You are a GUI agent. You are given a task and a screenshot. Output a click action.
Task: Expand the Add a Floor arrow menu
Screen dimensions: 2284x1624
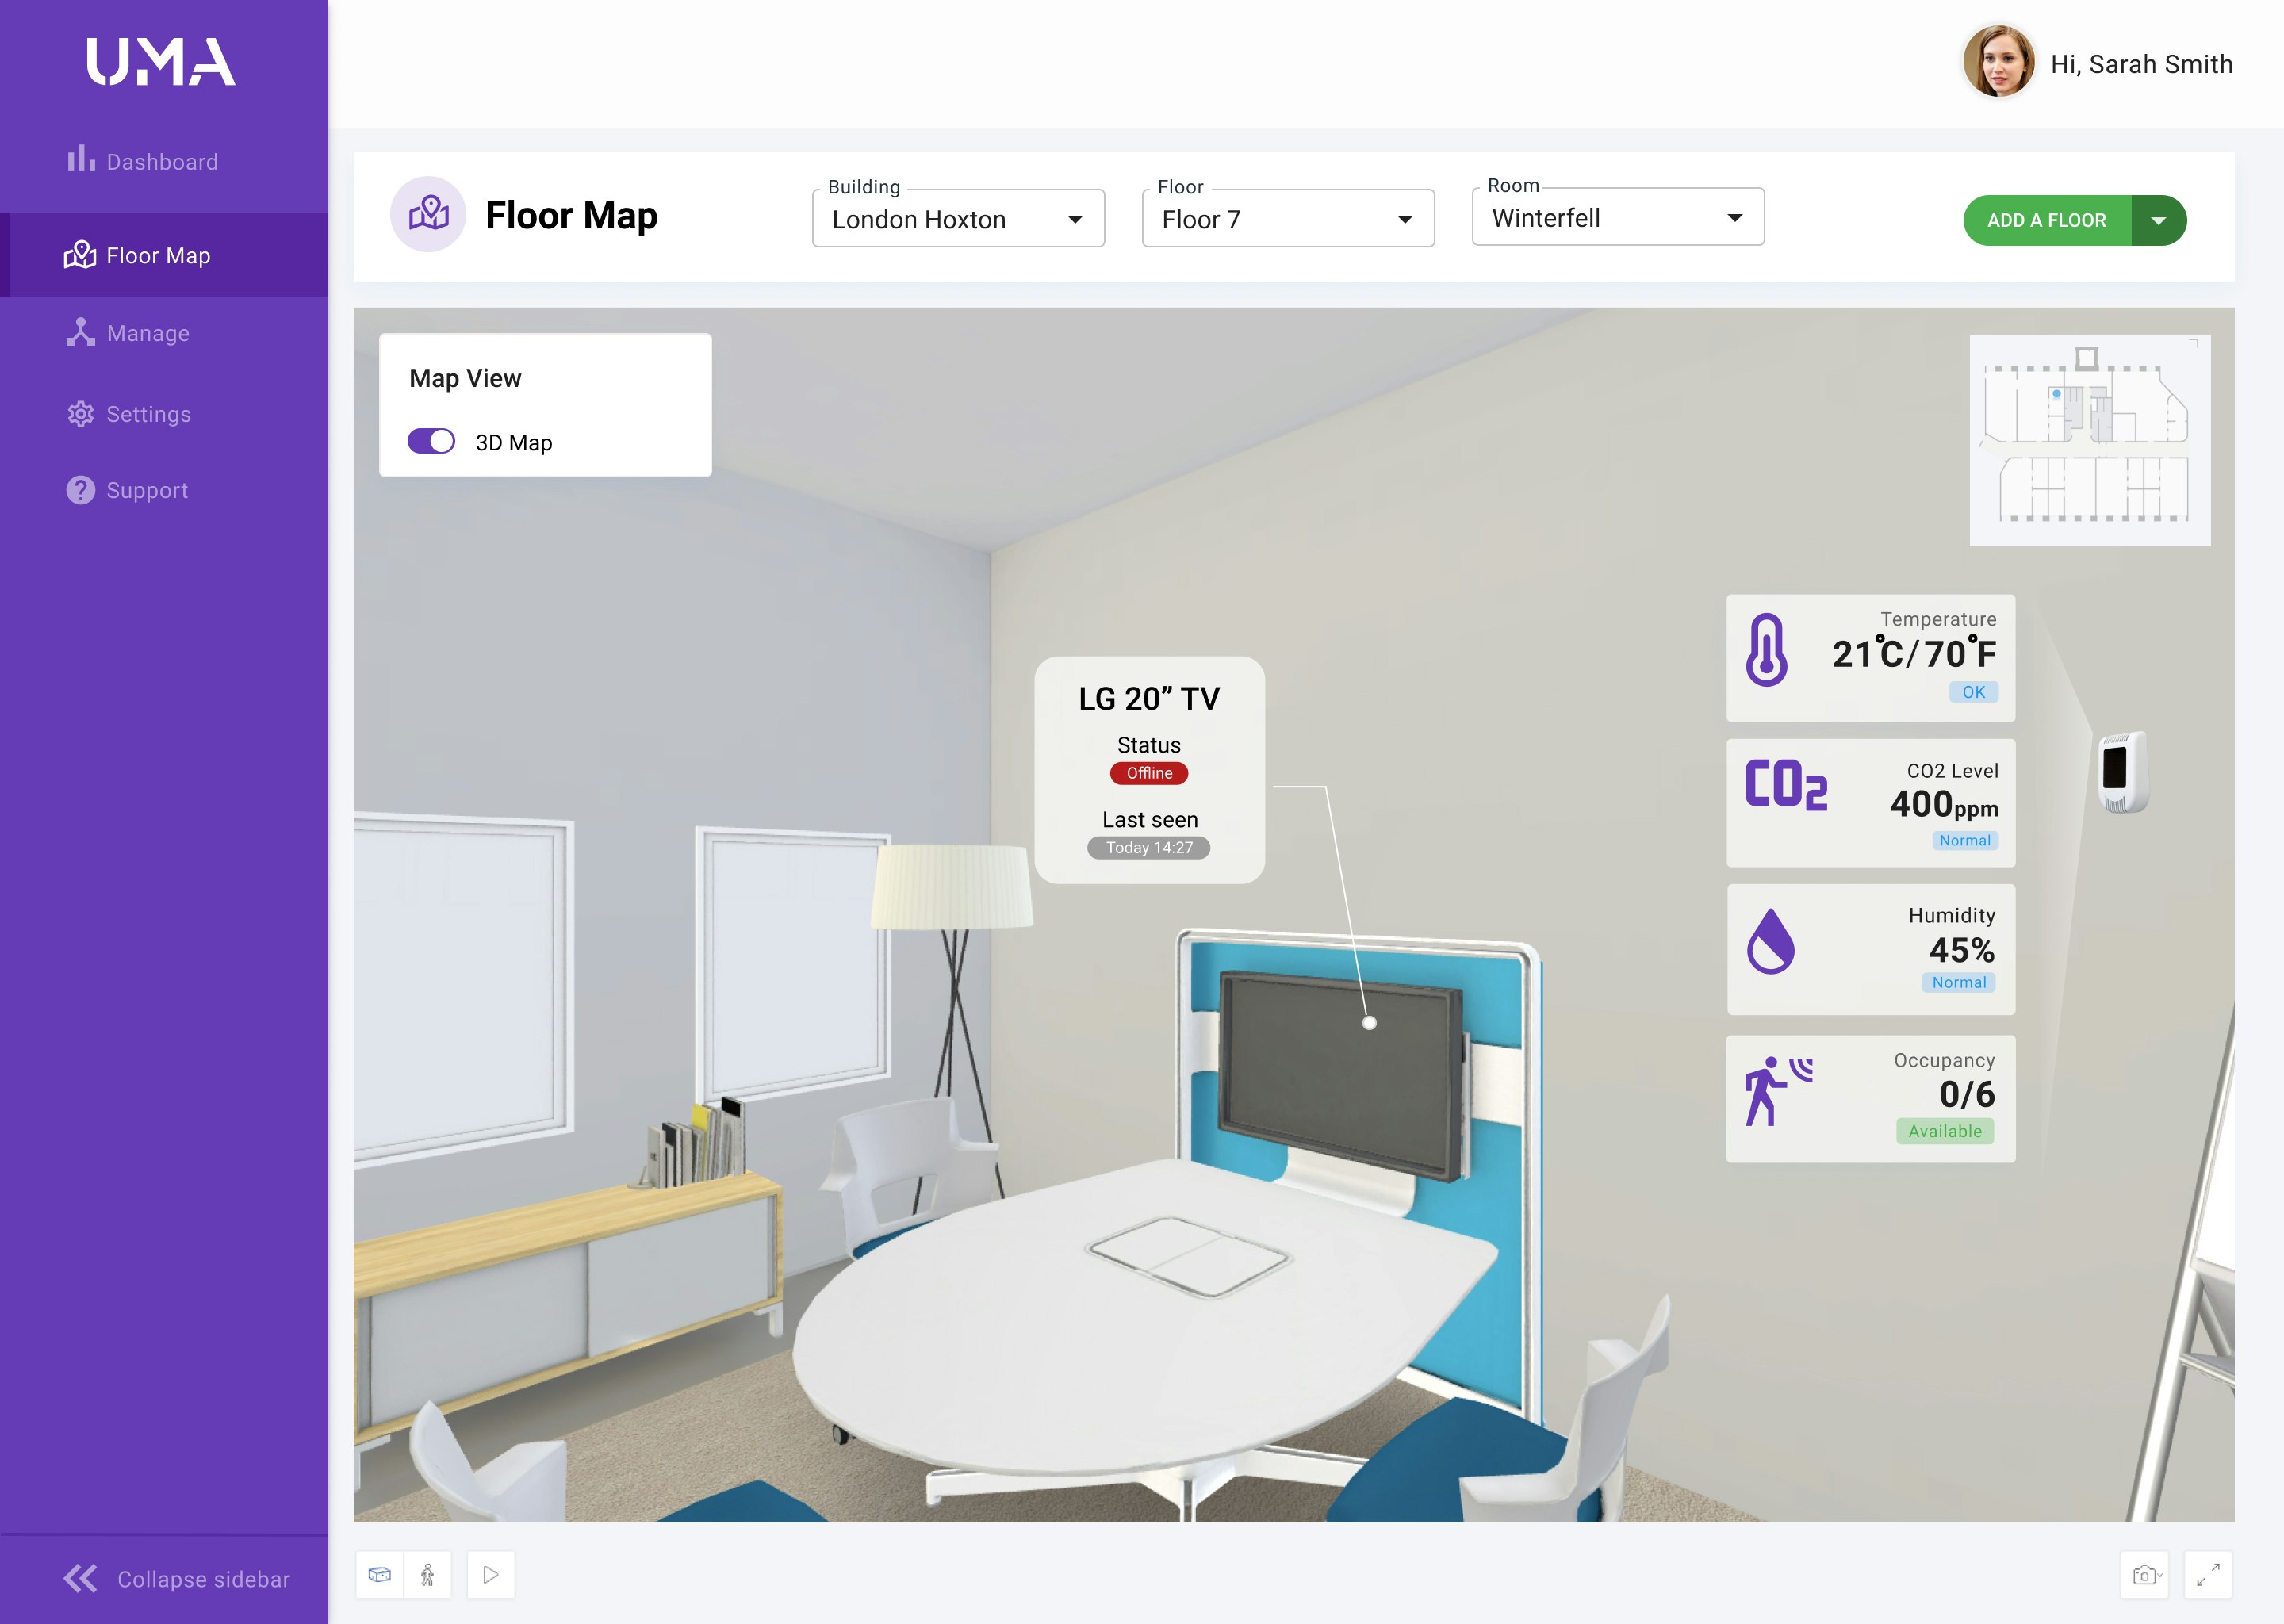pos(2158,220)
